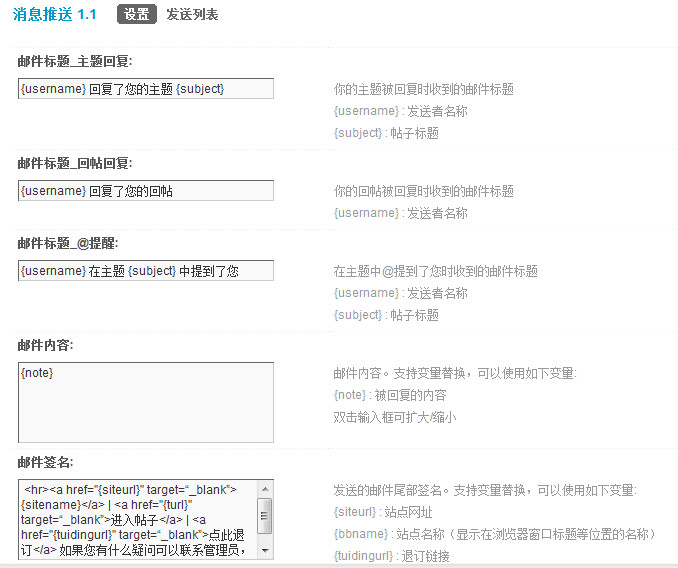Click the 邮件标题_回帖回复 label
Image resolution: width=678 pixels, height=568 pixels.
click(x=75, y=163)
